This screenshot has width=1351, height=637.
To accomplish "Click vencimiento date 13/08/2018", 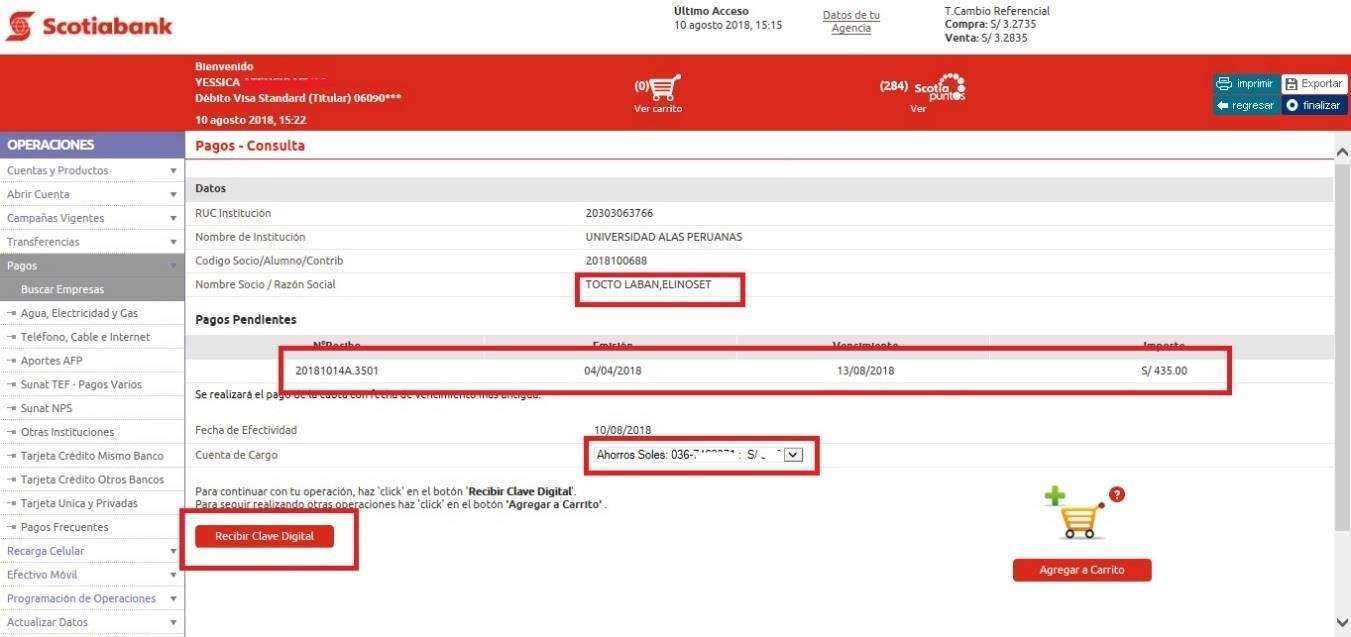I will tap(865, 371).
